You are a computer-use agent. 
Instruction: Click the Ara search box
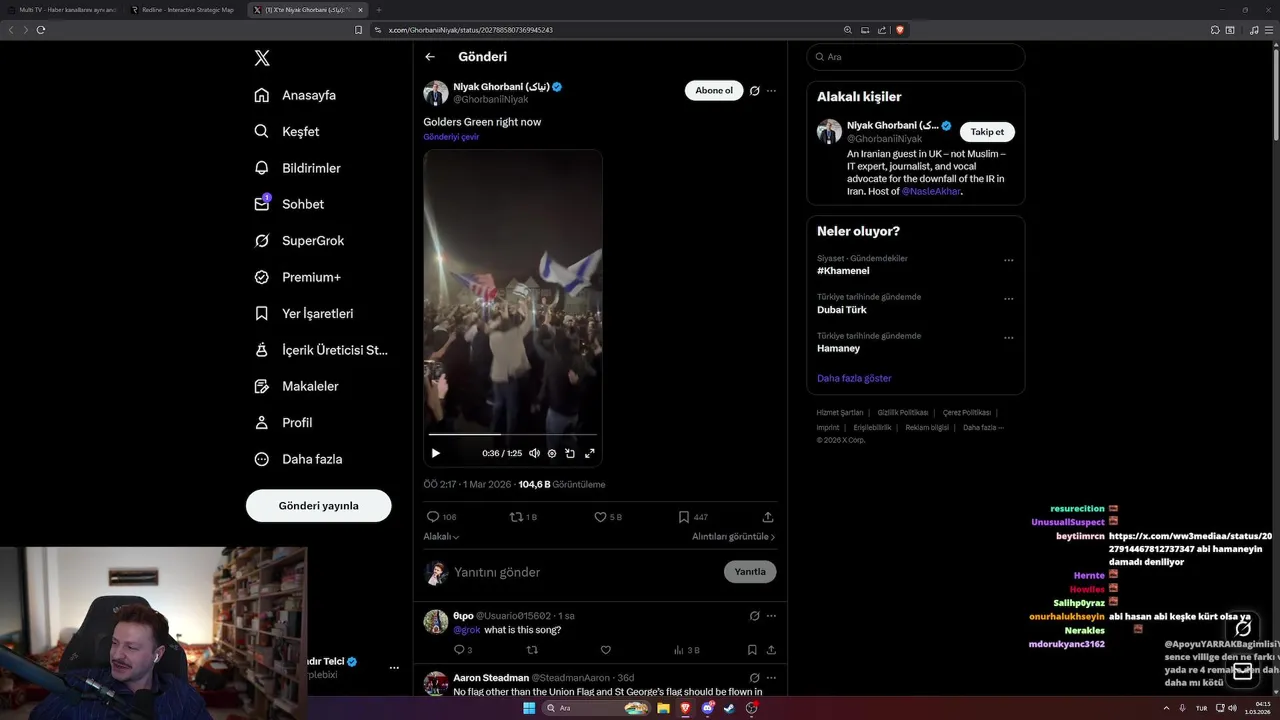(x=916, y=57)
